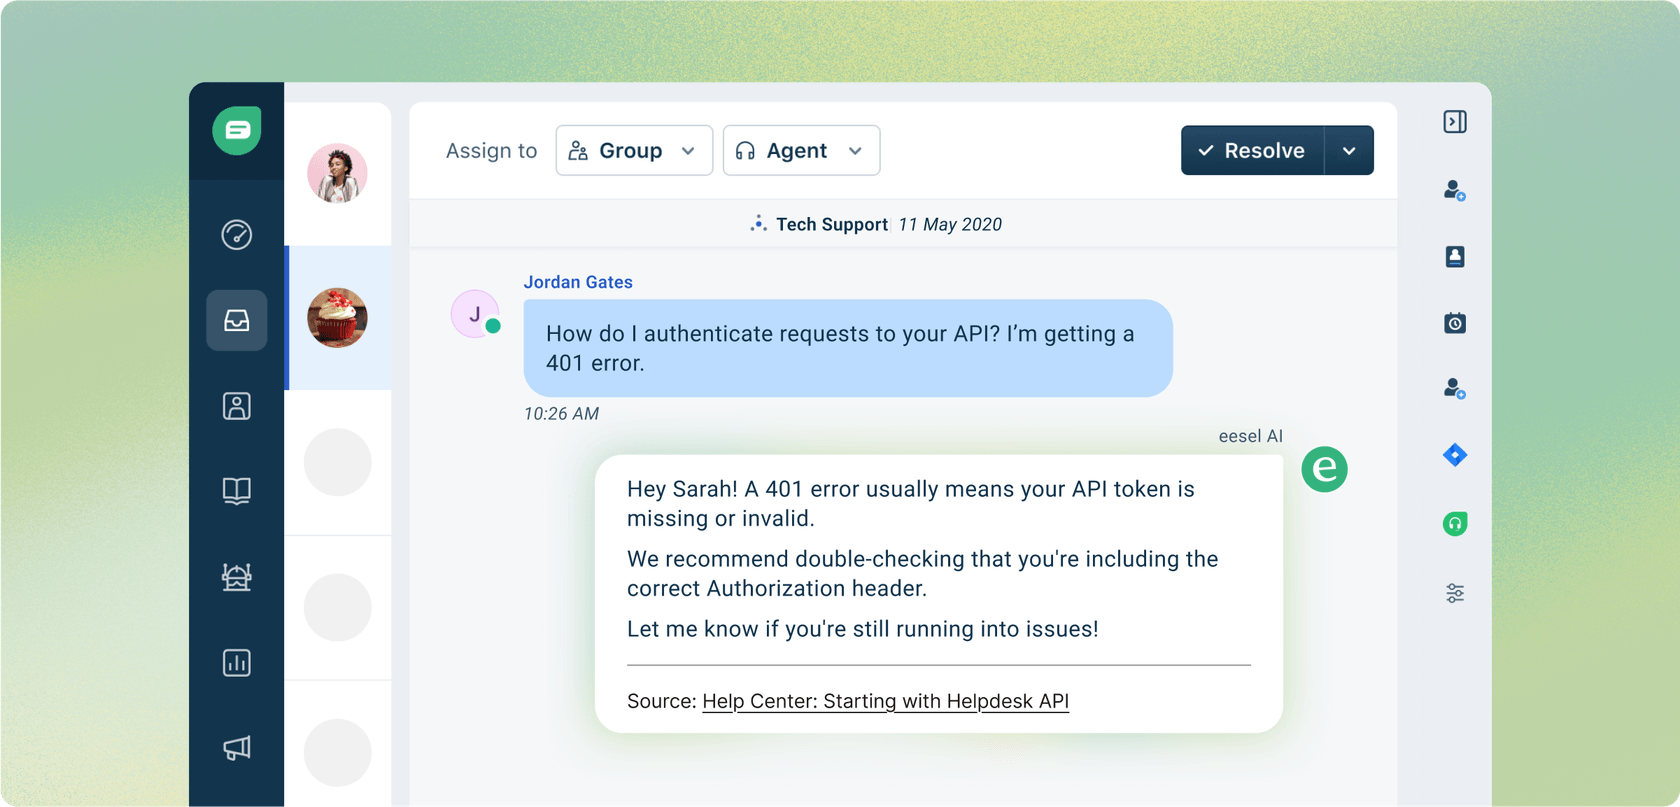Open Help Center: Starting with Helpdesk API link
Viewport: 1680px width, 807px height.
(885, 701)
